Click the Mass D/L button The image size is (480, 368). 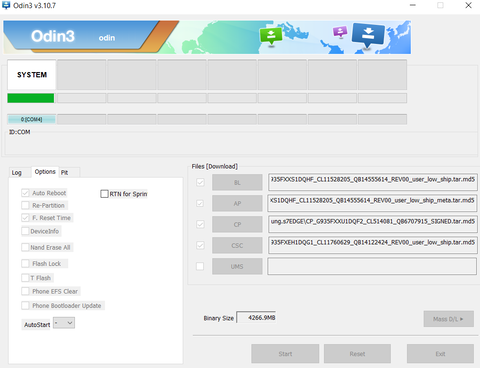tap(449, 319)
